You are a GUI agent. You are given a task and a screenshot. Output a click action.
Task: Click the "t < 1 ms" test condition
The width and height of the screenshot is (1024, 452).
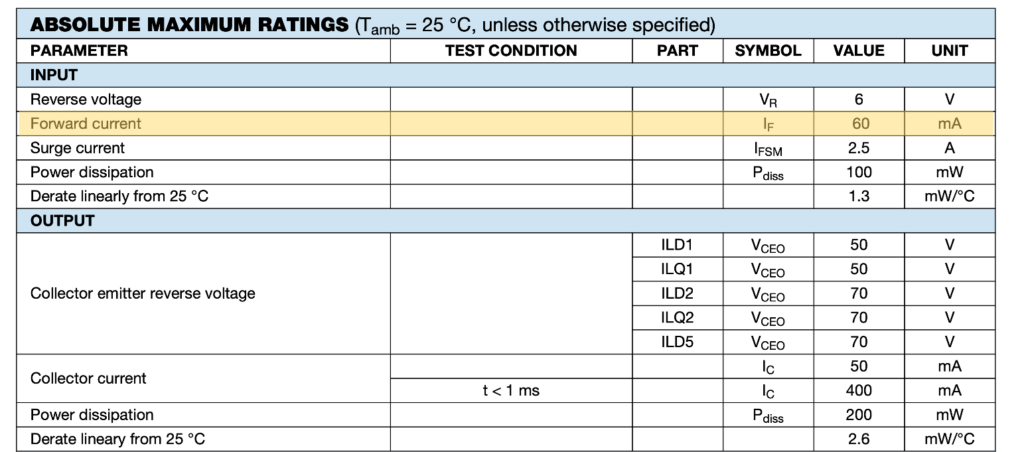(x=510, y=391)
